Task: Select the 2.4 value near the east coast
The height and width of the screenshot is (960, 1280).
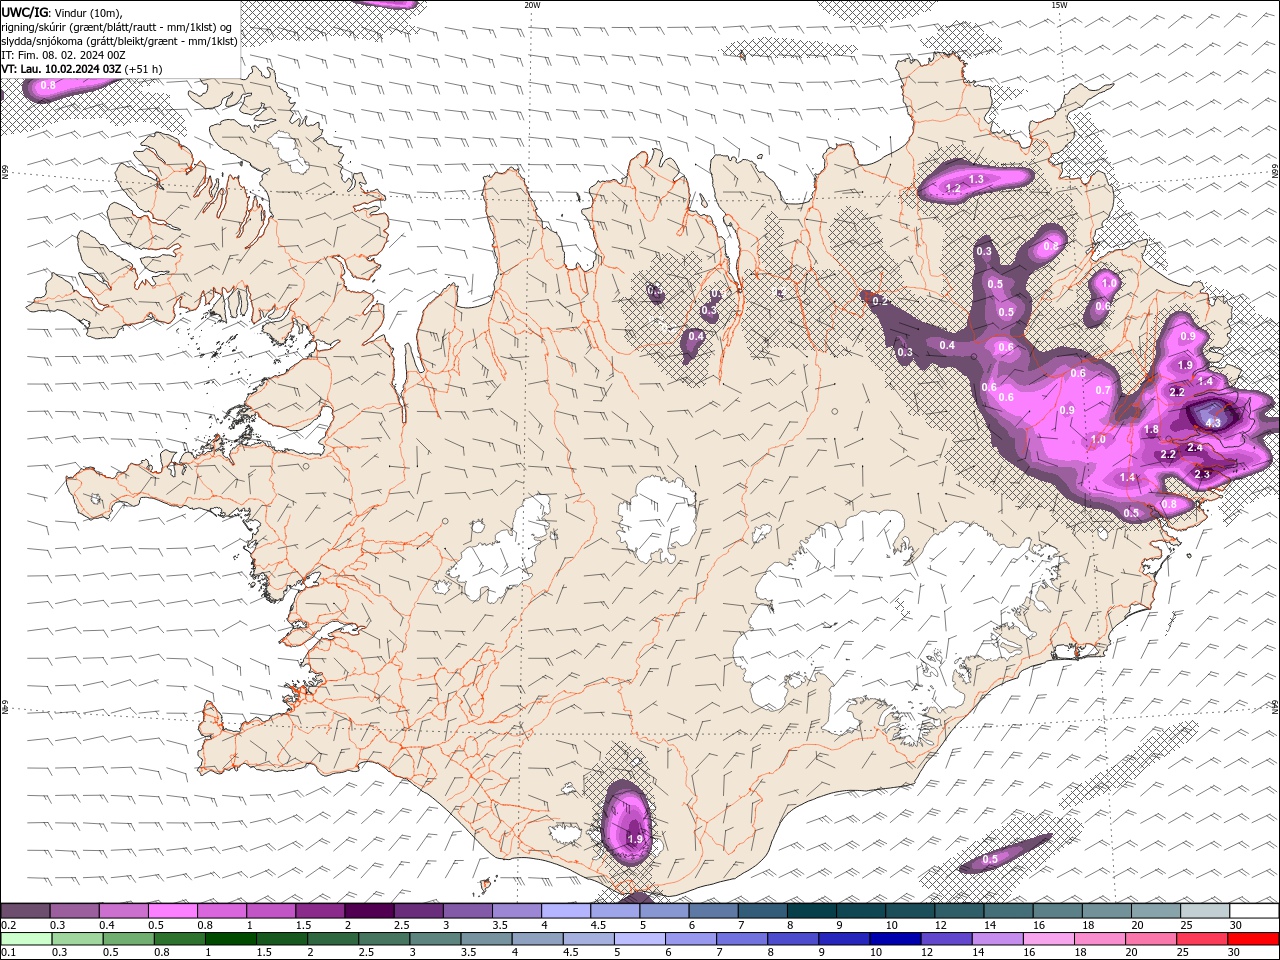Action: pyautogui.click(x=1194, y=448)
